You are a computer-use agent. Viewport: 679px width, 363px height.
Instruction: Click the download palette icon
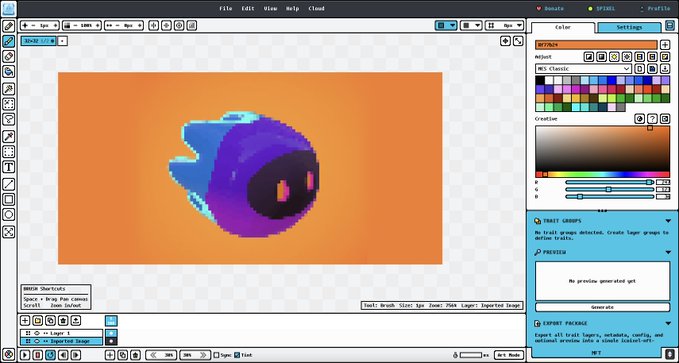coord(665,68)
